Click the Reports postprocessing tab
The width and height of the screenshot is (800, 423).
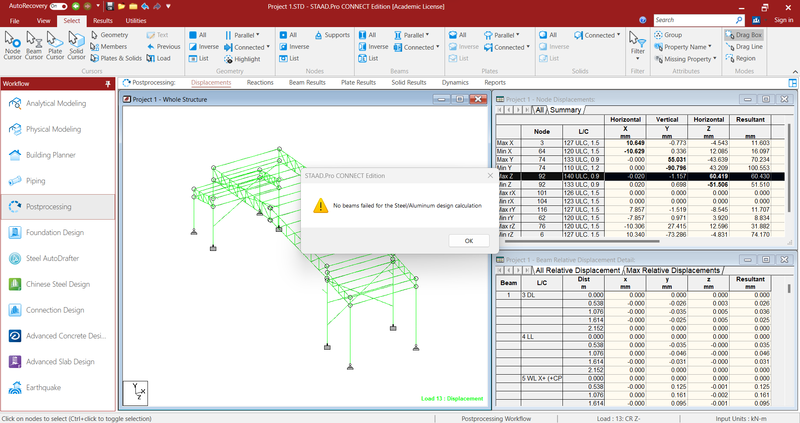[x=495, y=82]
